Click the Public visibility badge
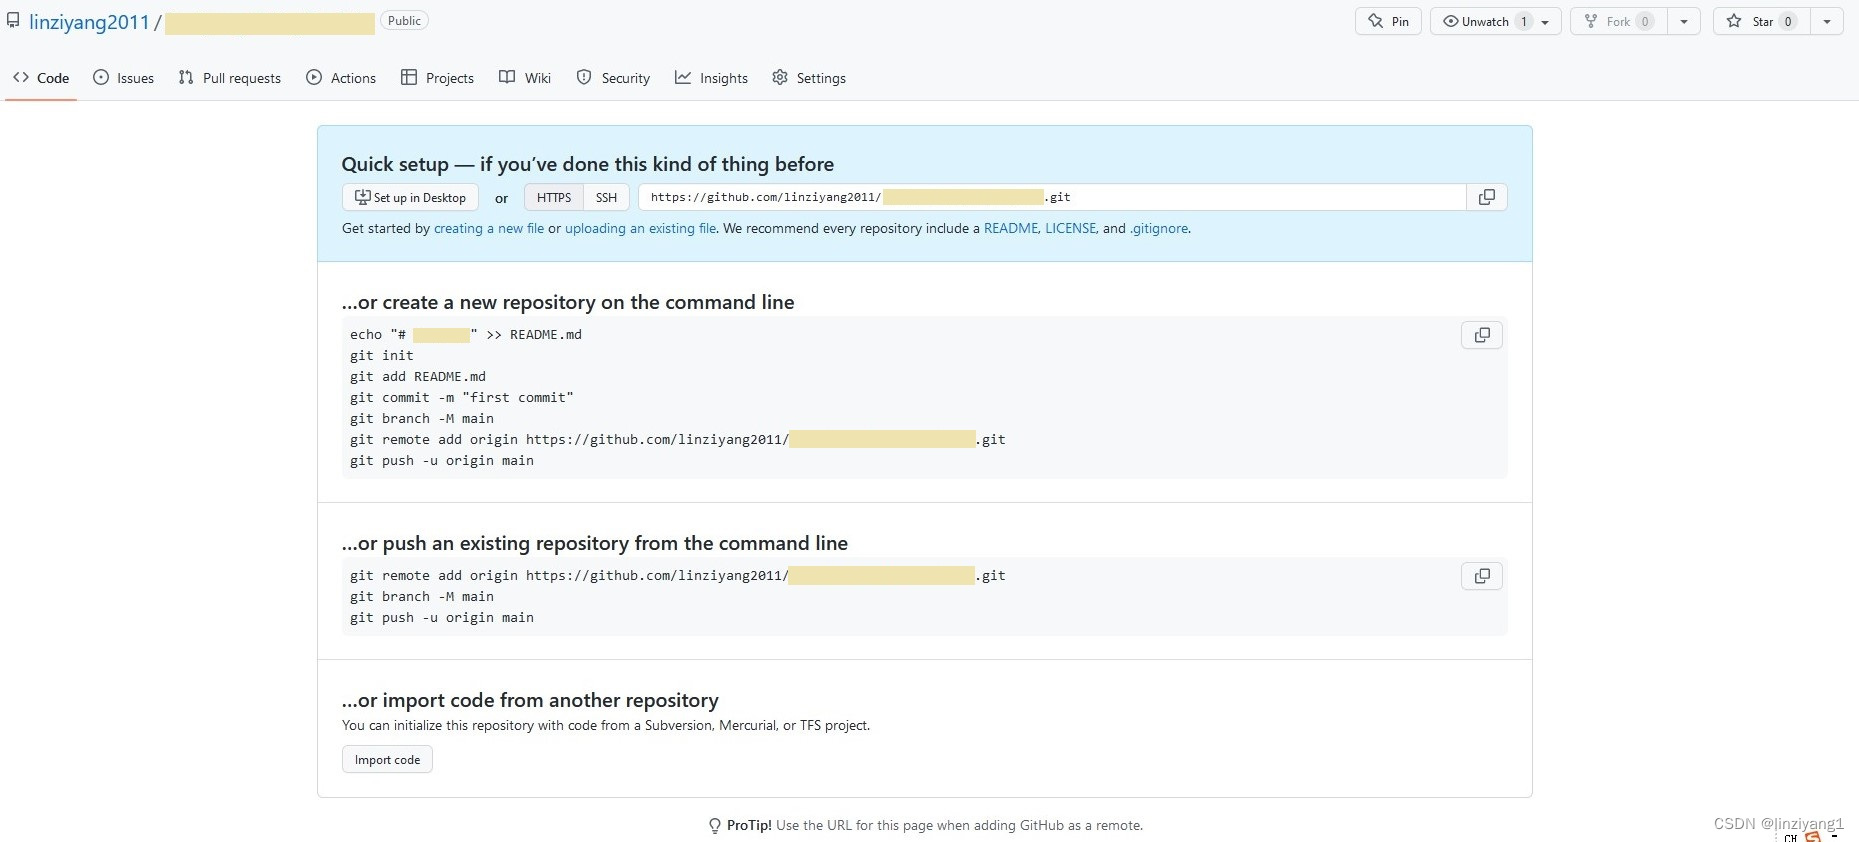Viewport: 1859px width, 842px height. (404, 20)
